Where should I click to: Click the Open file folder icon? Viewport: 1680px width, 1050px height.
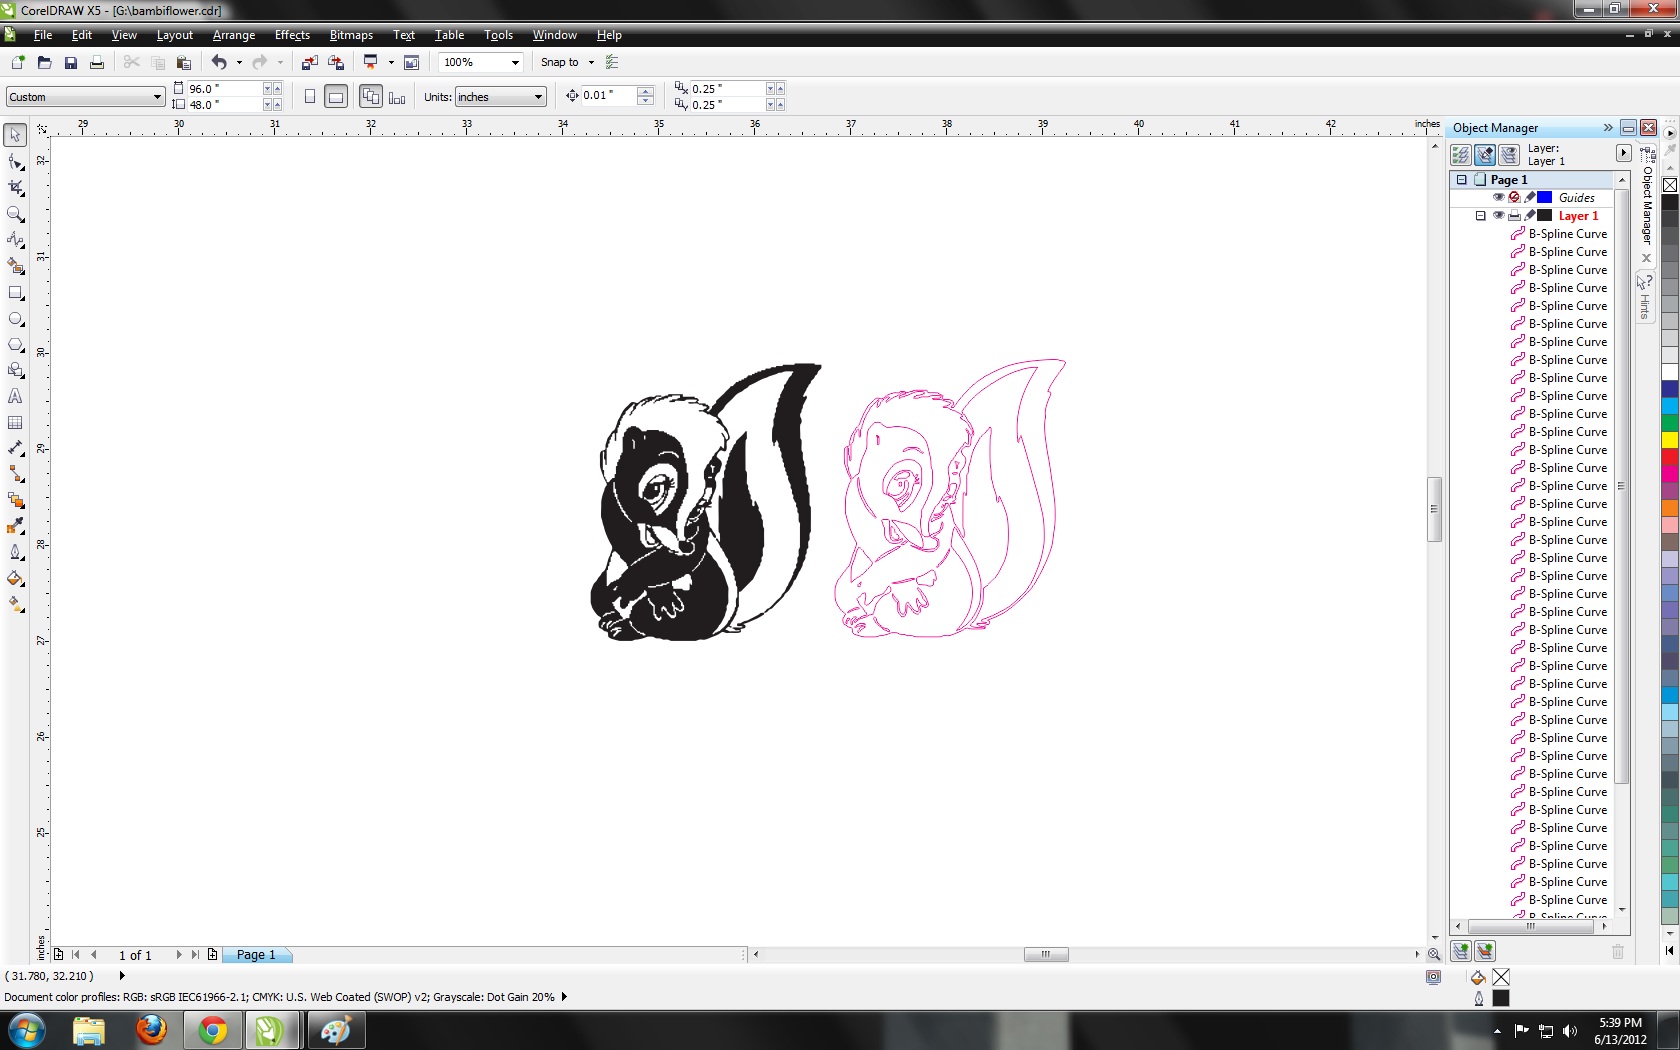point(44,62)
